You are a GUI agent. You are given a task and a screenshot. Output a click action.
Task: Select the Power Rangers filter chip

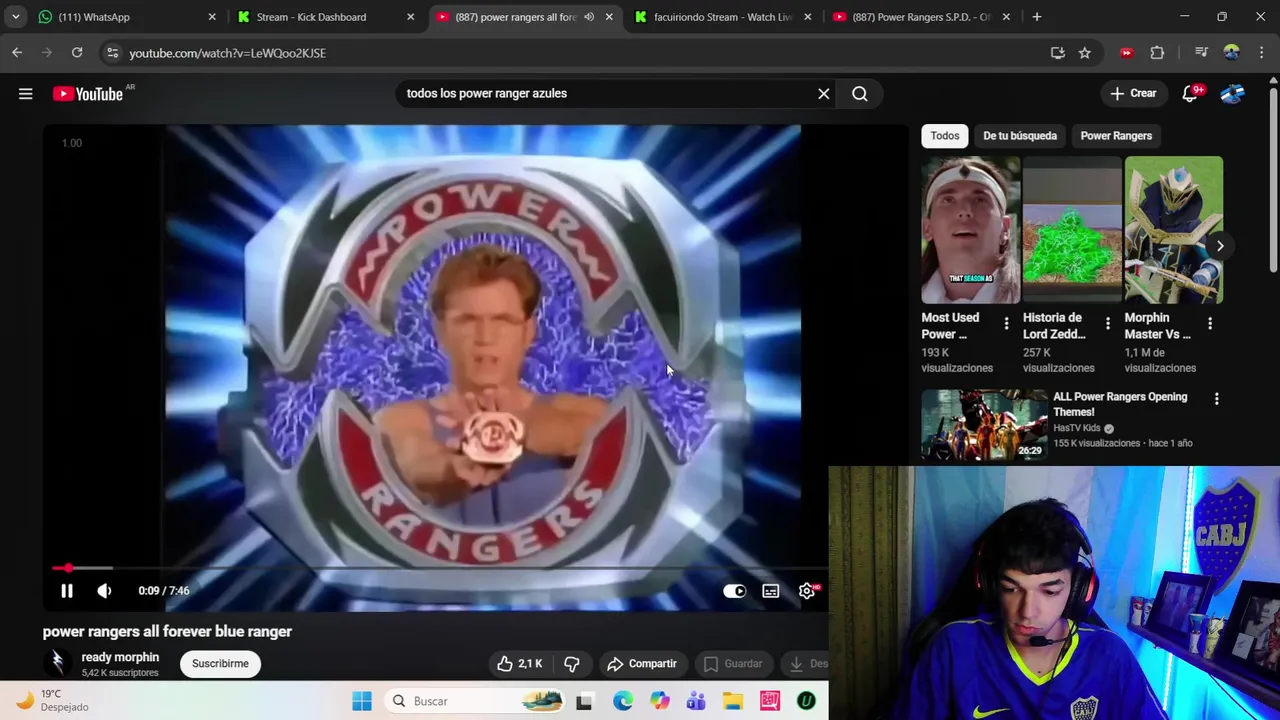1116,136
